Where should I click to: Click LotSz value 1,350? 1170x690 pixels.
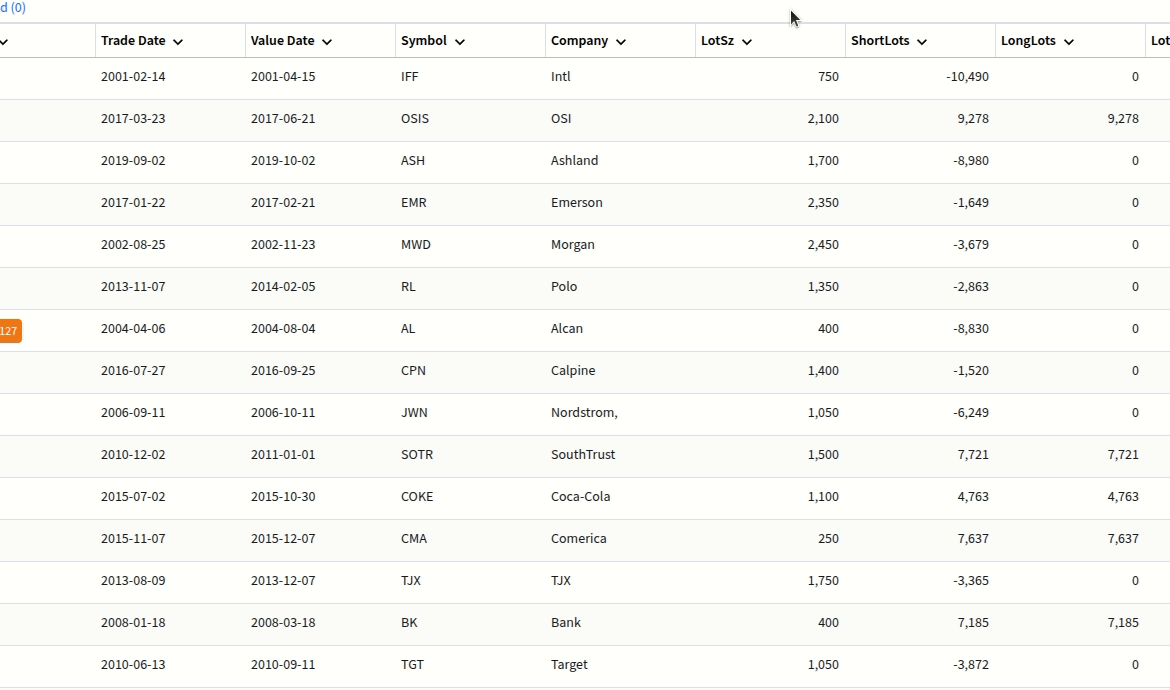[823, 286]
